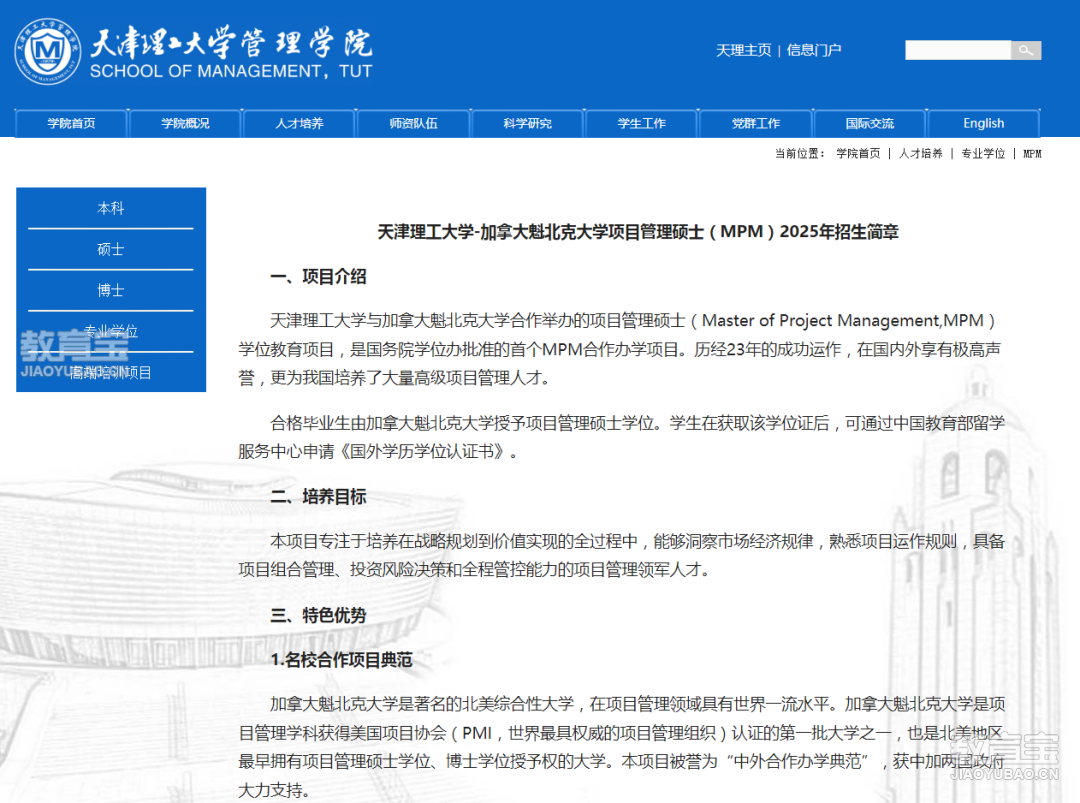Open 人才培养 in the main navigation bar

point(299,123)
